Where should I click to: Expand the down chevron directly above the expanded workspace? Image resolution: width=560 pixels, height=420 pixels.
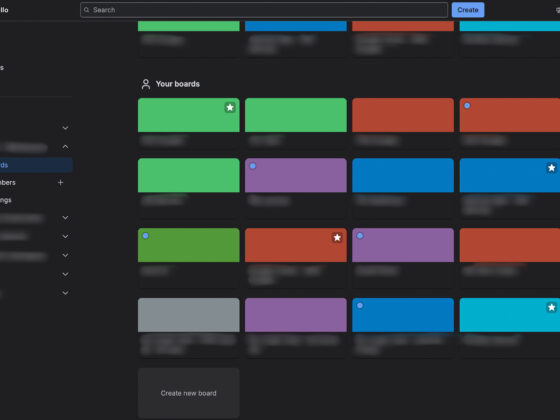(x=65, y=128)
